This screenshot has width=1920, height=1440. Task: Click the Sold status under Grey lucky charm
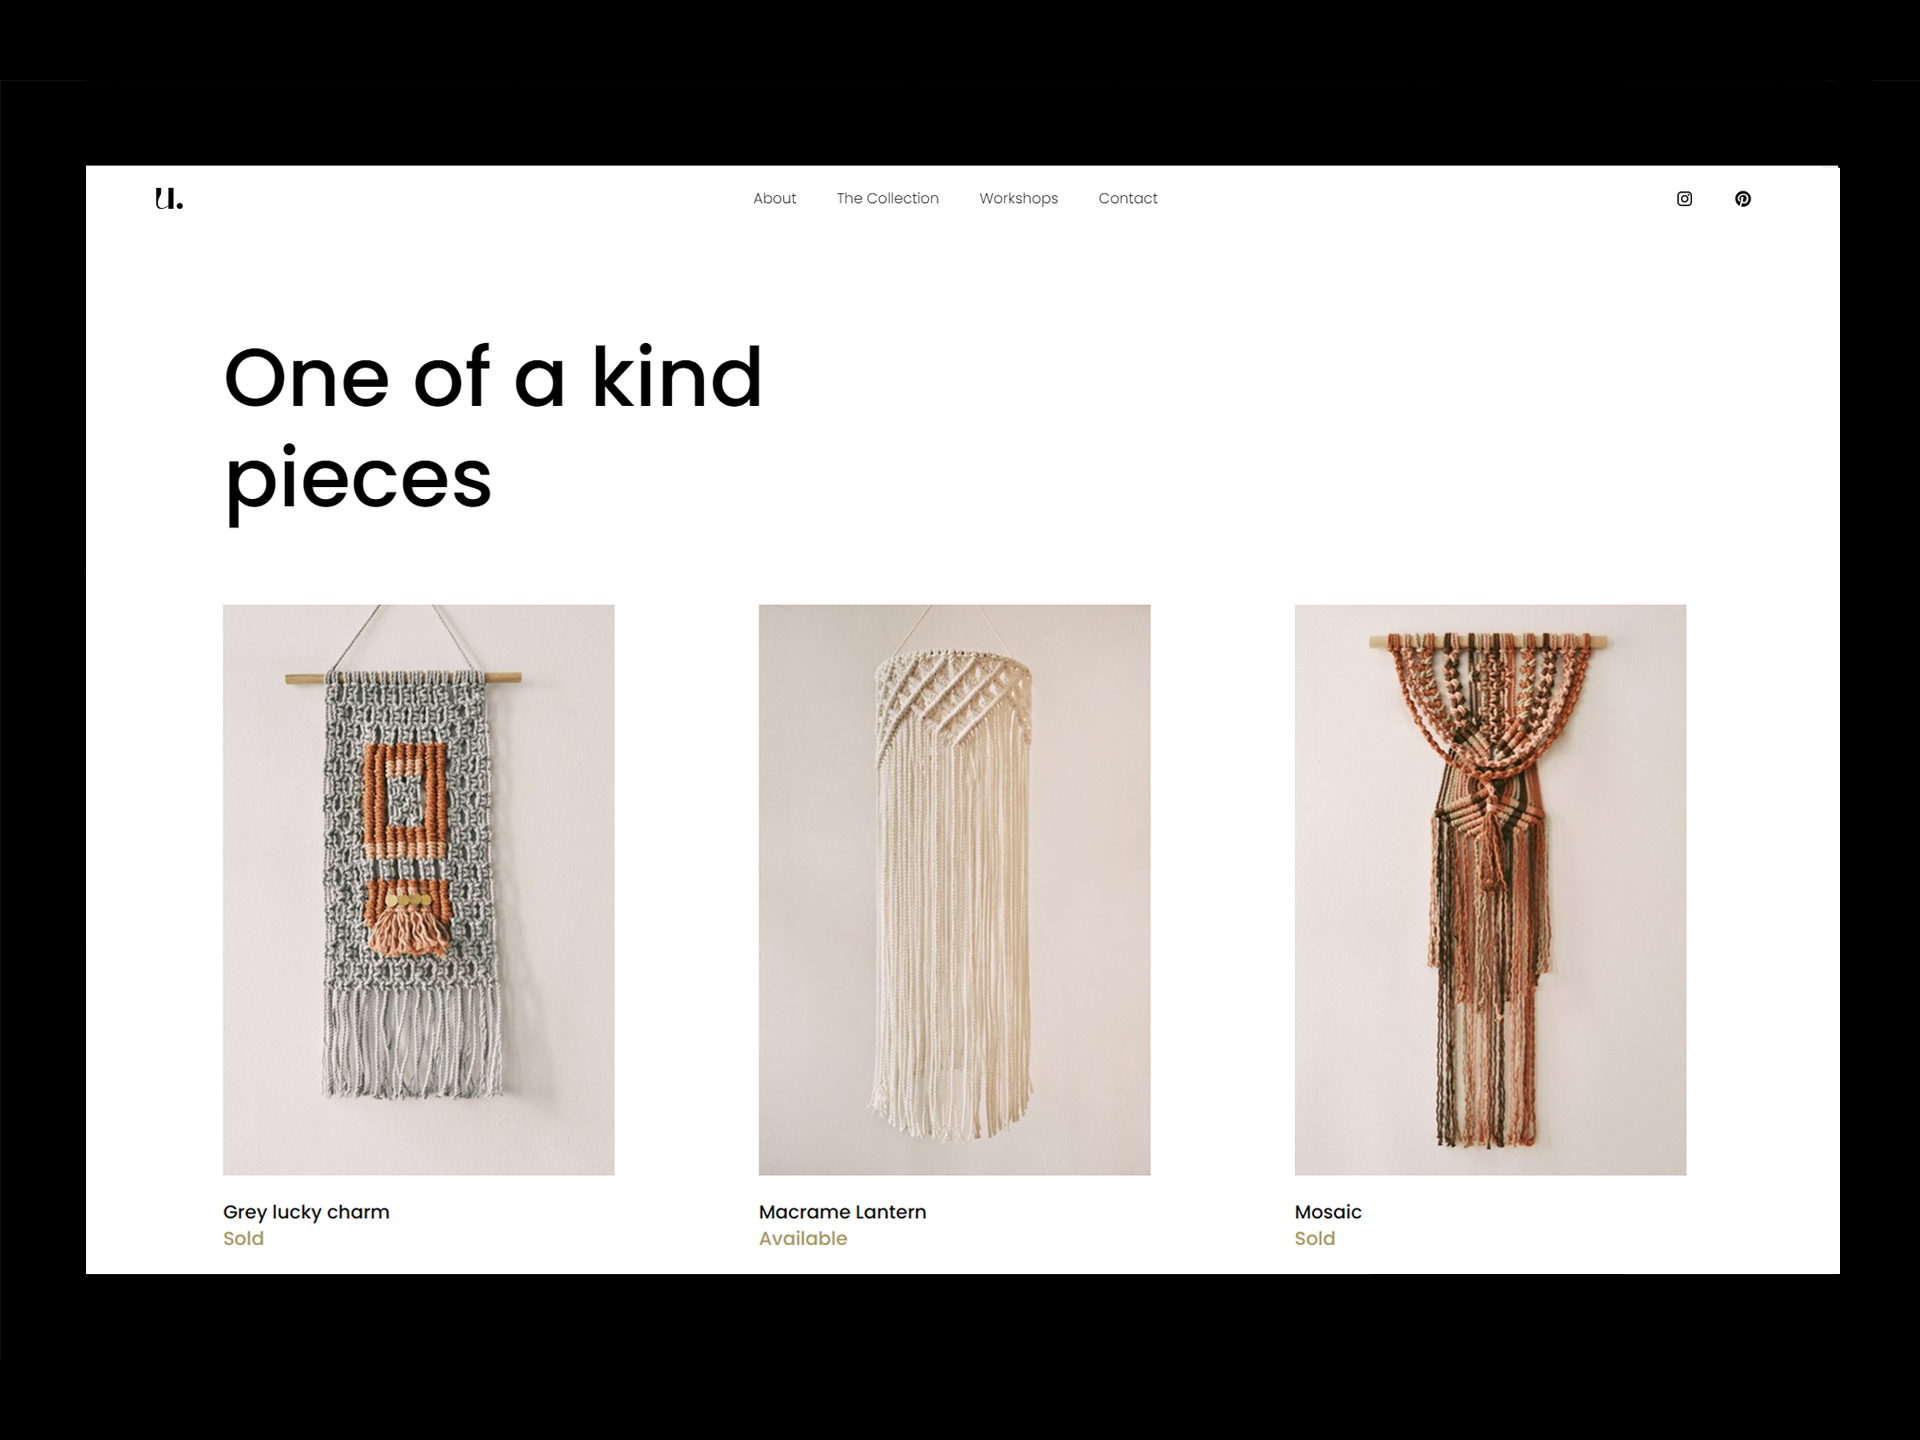coord(243,1238)
